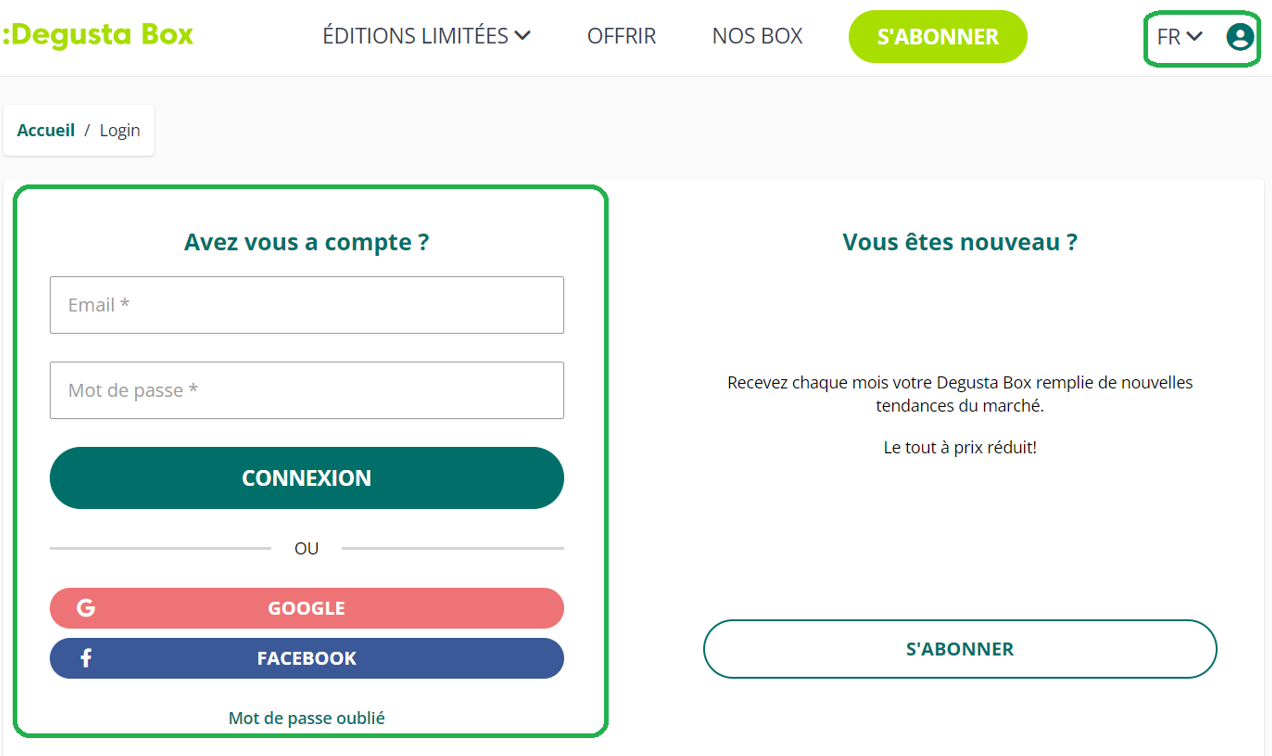
Task: Open the Offrir menu item
Action: tap(622, 36)
